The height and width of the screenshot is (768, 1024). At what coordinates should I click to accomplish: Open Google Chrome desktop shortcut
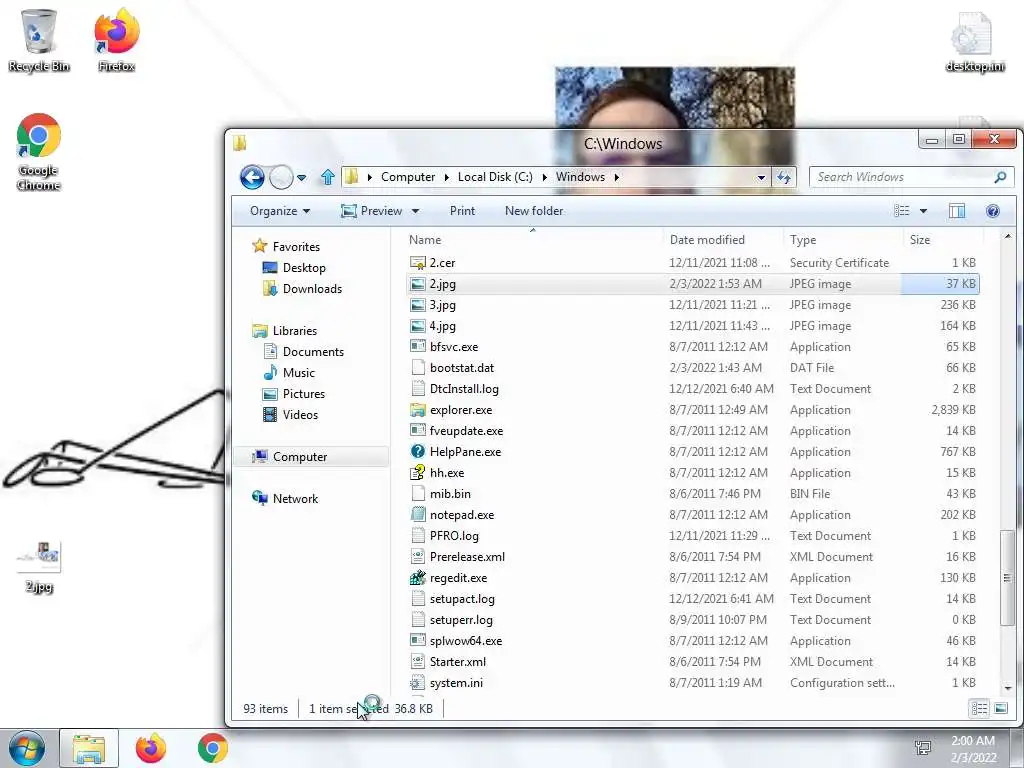click(39, 152)
